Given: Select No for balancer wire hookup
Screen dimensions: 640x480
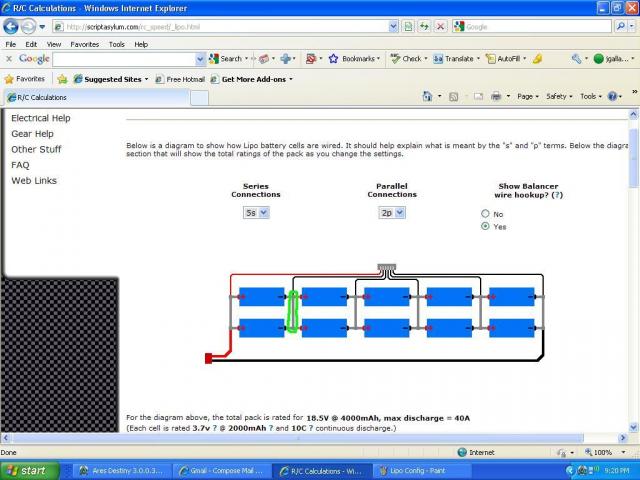Looking at the screenshot, I should 486,214.
